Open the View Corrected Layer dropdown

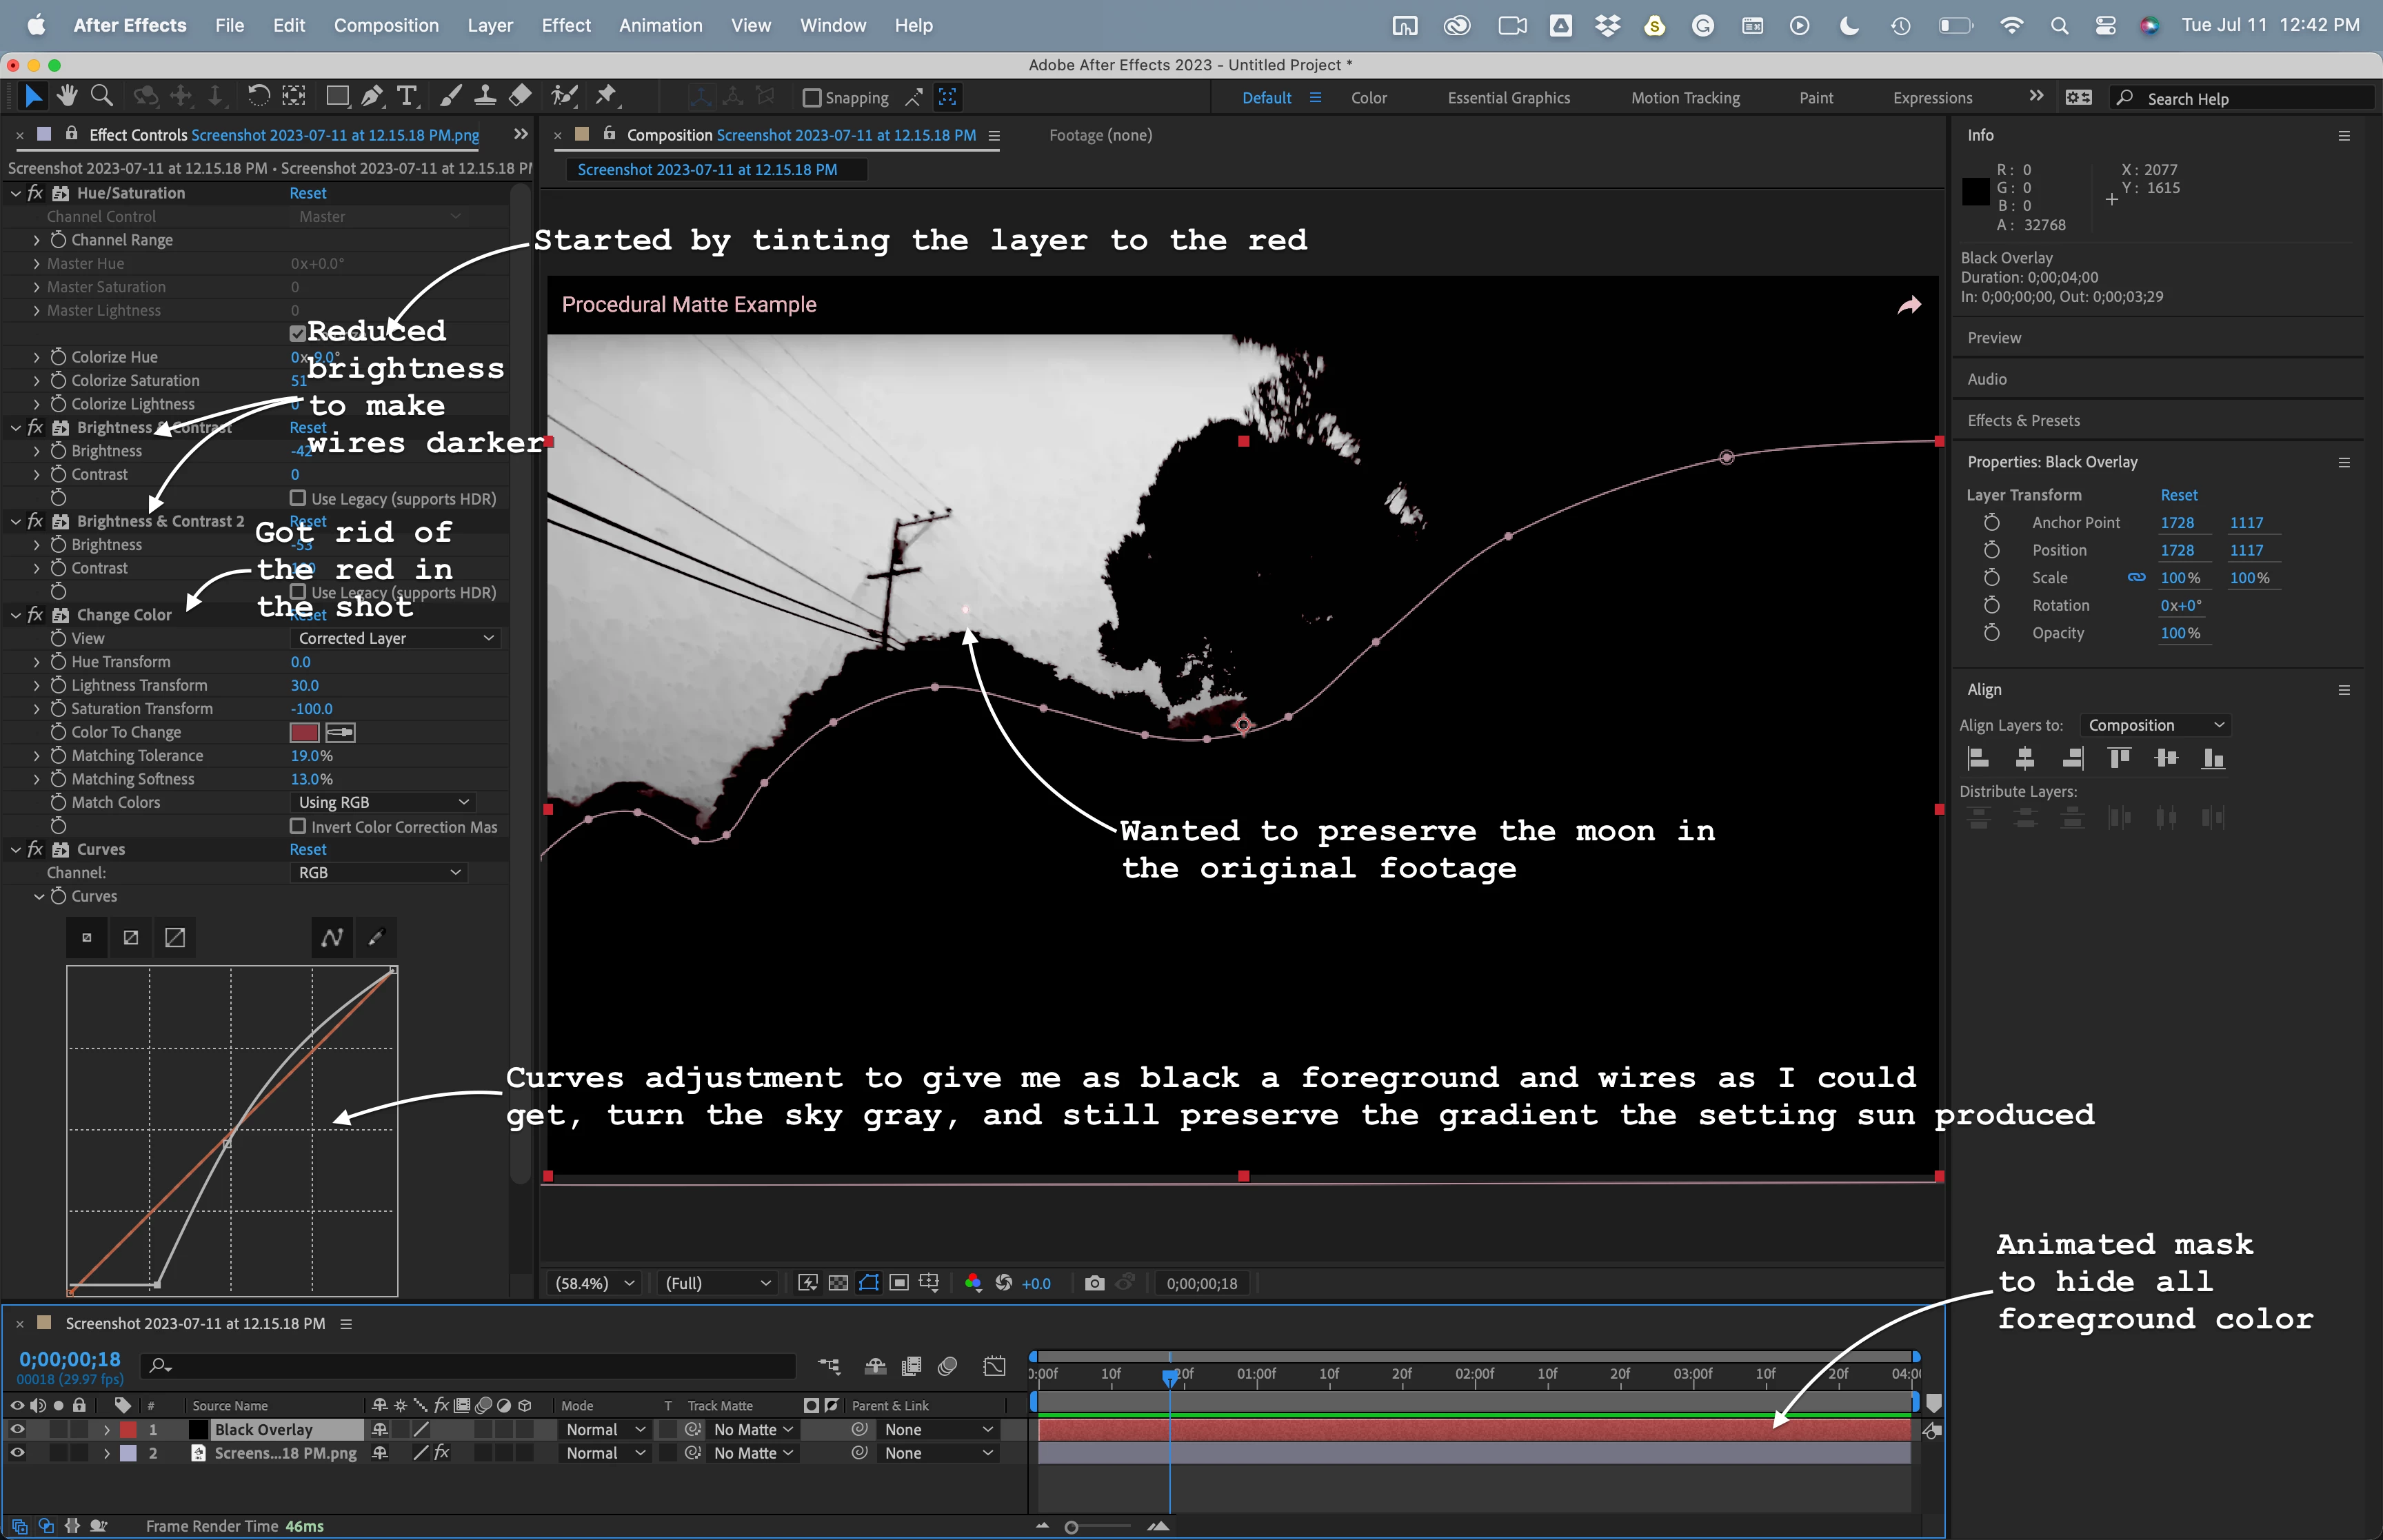(x=396, y=638)
